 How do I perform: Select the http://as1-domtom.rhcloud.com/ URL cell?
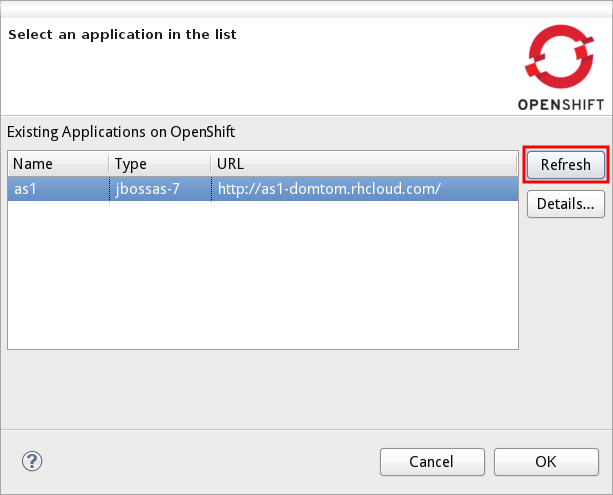point(365,189)
